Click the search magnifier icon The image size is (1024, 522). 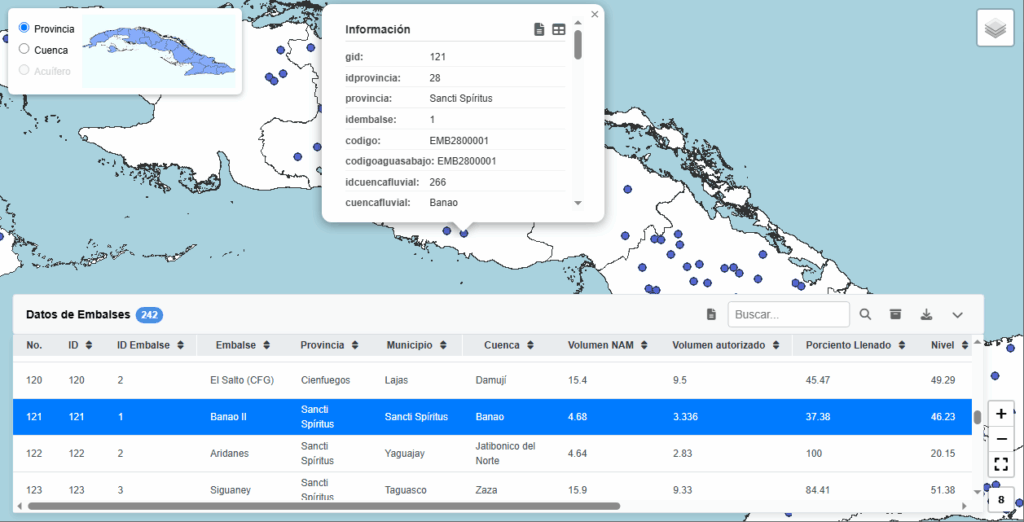[866, 315]
